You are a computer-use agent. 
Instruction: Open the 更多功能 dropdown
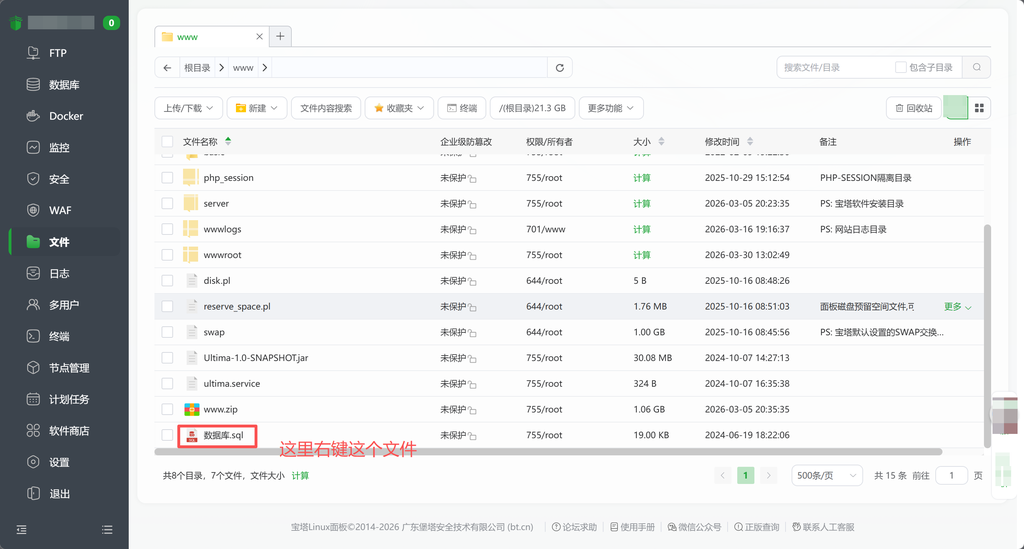tap(611, 108)
